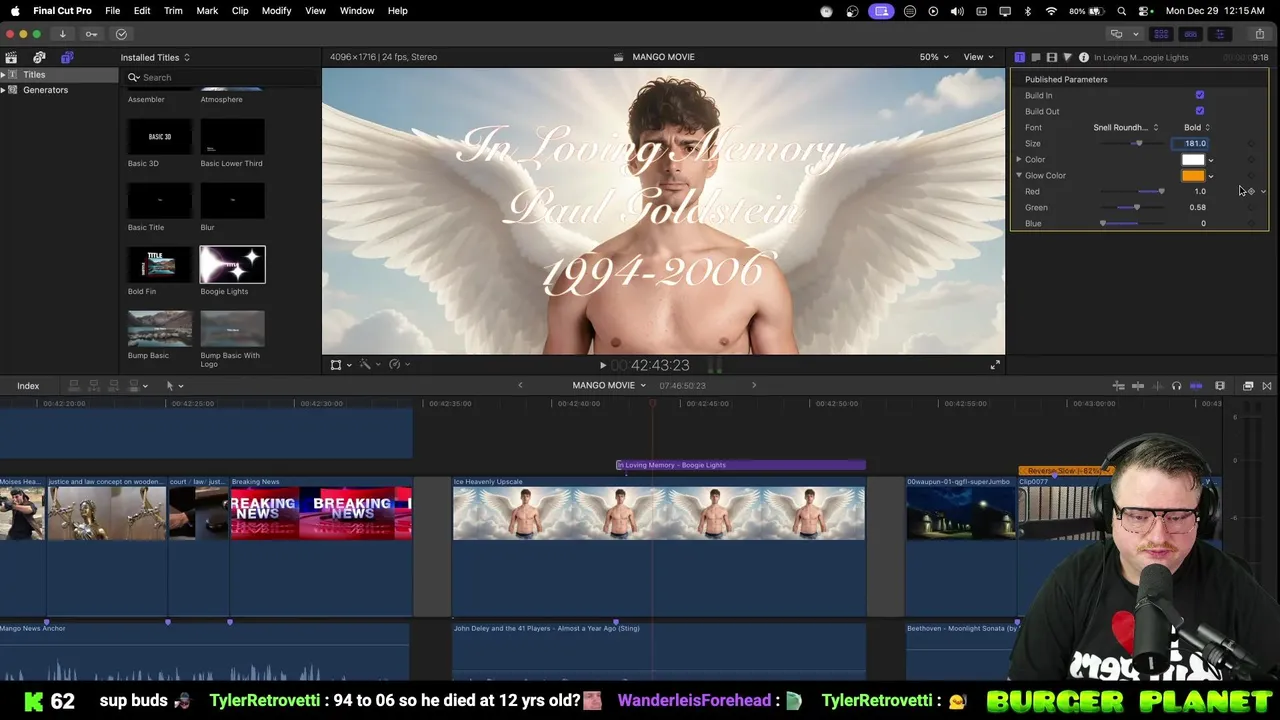
Task: Open the Transform tool menu in viewer
Action: click(x=340, y=365)
